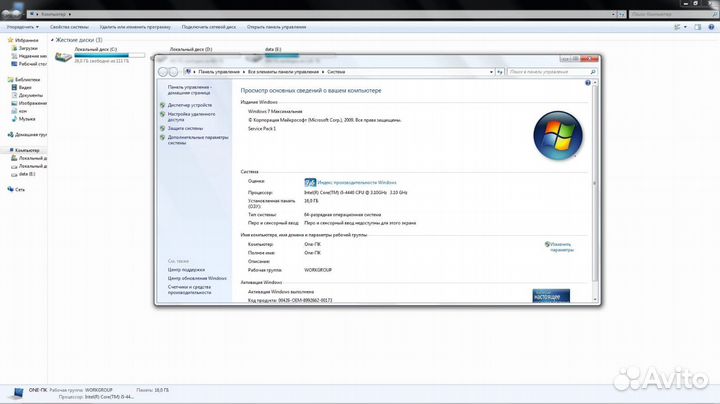
Task: Select Сеть (Network) in navigation pane
Action: pos(19,188)
